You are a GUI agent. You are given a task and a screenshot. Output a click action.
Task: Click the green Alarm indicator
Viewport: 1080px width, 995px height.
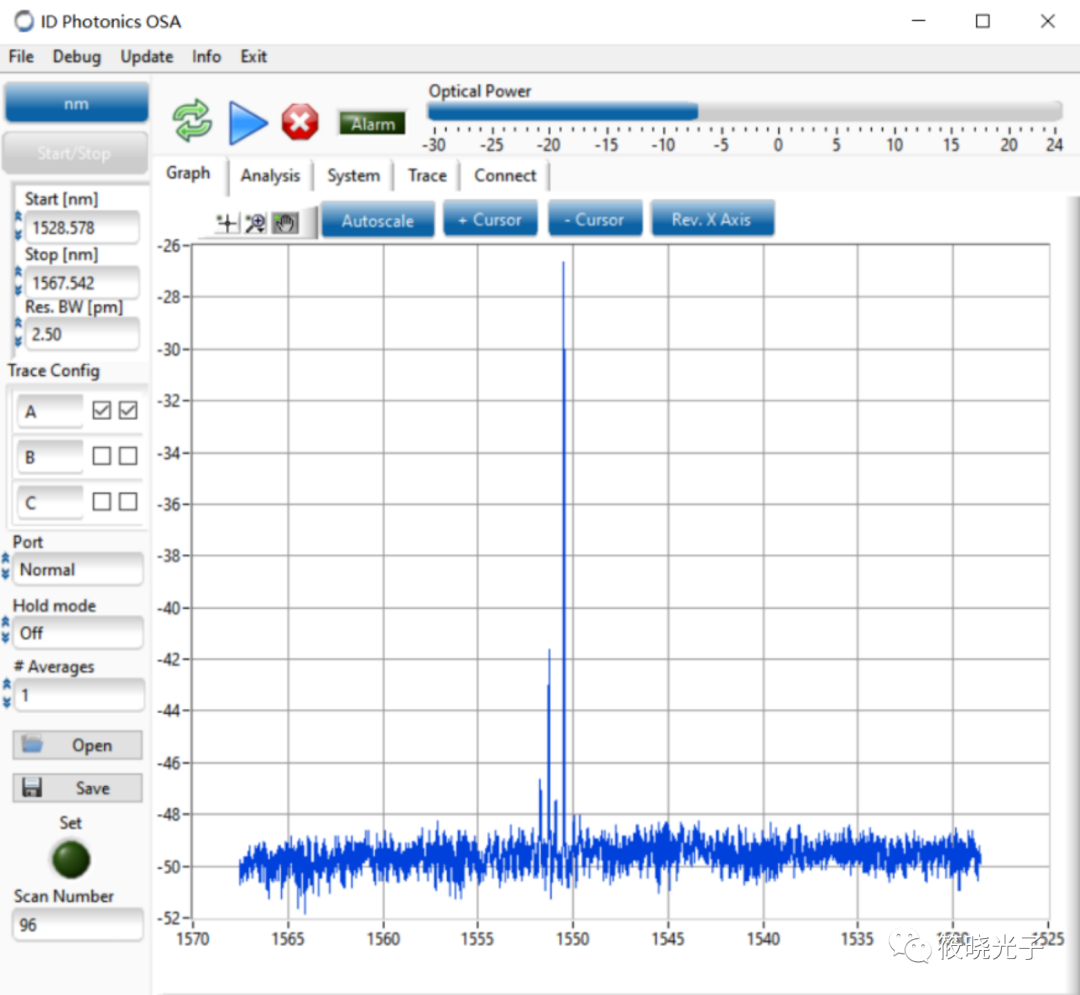[x=372, y=124]
